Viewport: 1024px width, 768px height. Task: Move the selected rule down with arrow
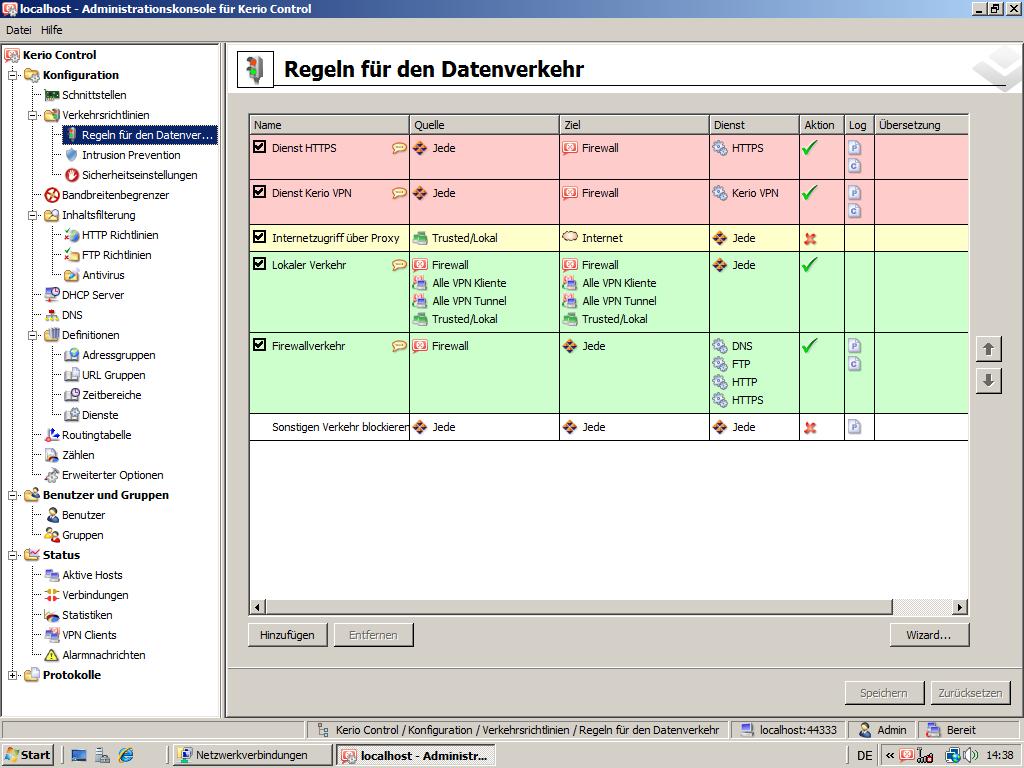pyautogui.click(x=989, y=380)
